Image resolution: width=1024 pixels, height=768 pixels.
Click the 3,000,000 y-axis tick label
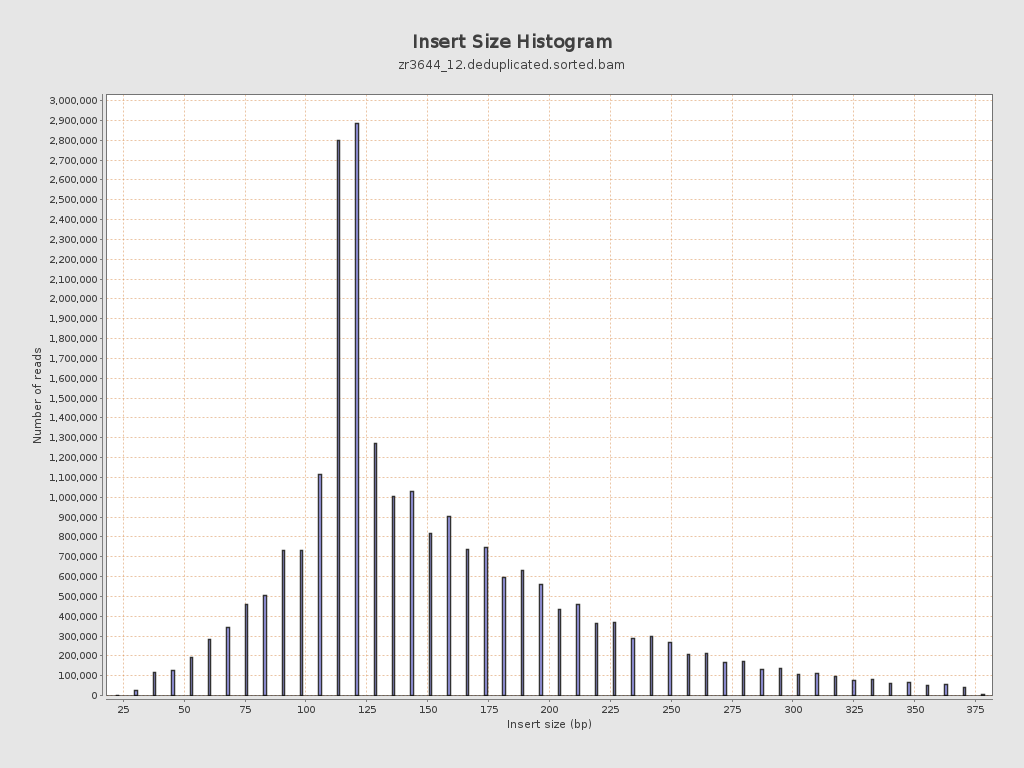[x=73, y=101]
